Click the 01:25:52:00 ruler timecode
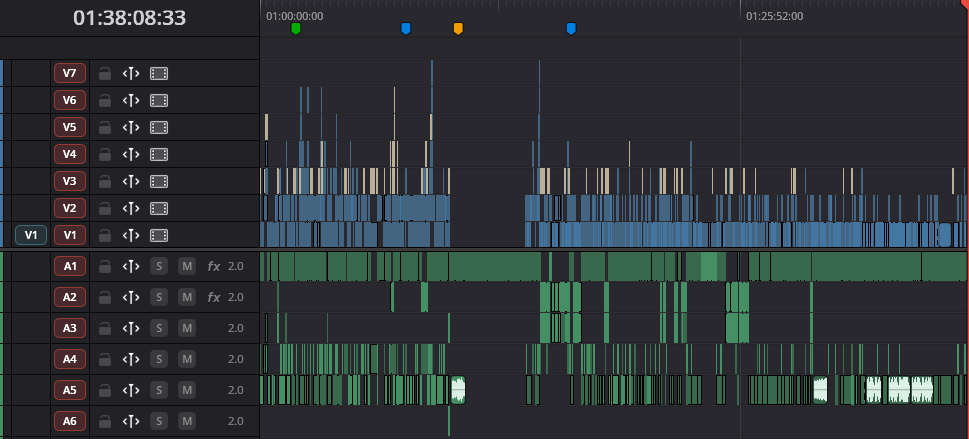Image resolution: width=969 pixels, height=439 pixels. click(x=774, y=16)
